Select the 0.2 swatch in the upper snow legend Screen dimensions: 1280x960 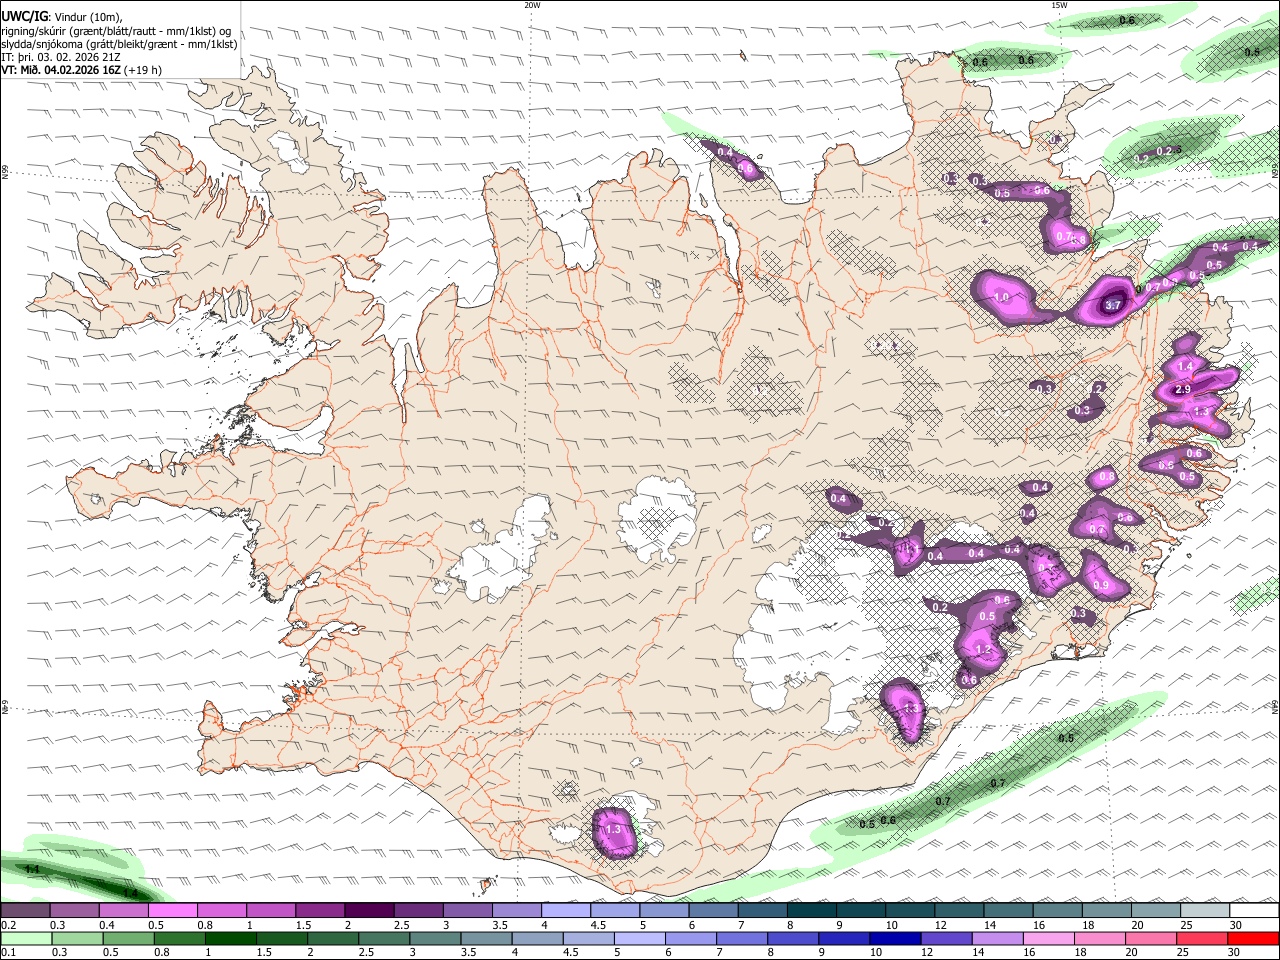(x=25, y=911)
